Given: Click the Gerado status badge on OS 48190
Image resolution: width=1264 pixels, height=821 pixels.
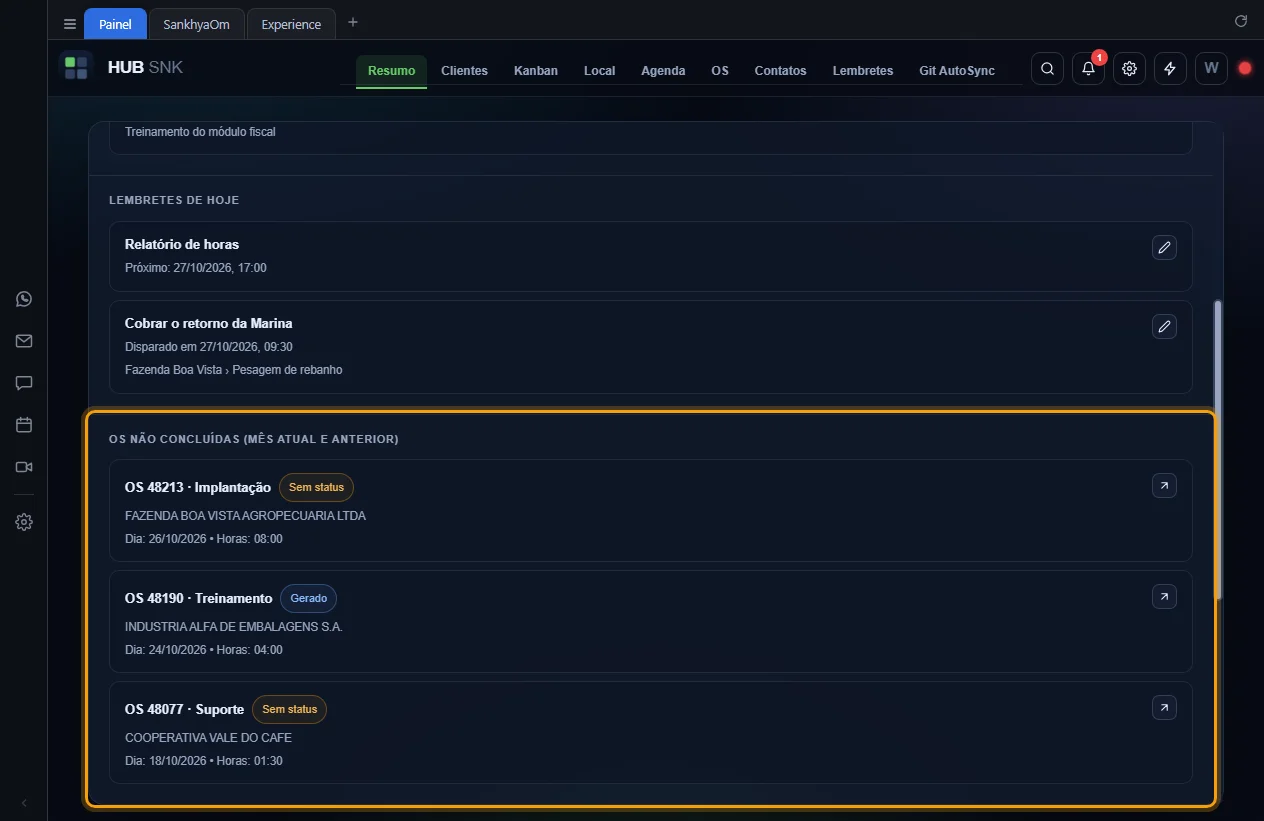Looking at the screenshot, I should [309, 598].
